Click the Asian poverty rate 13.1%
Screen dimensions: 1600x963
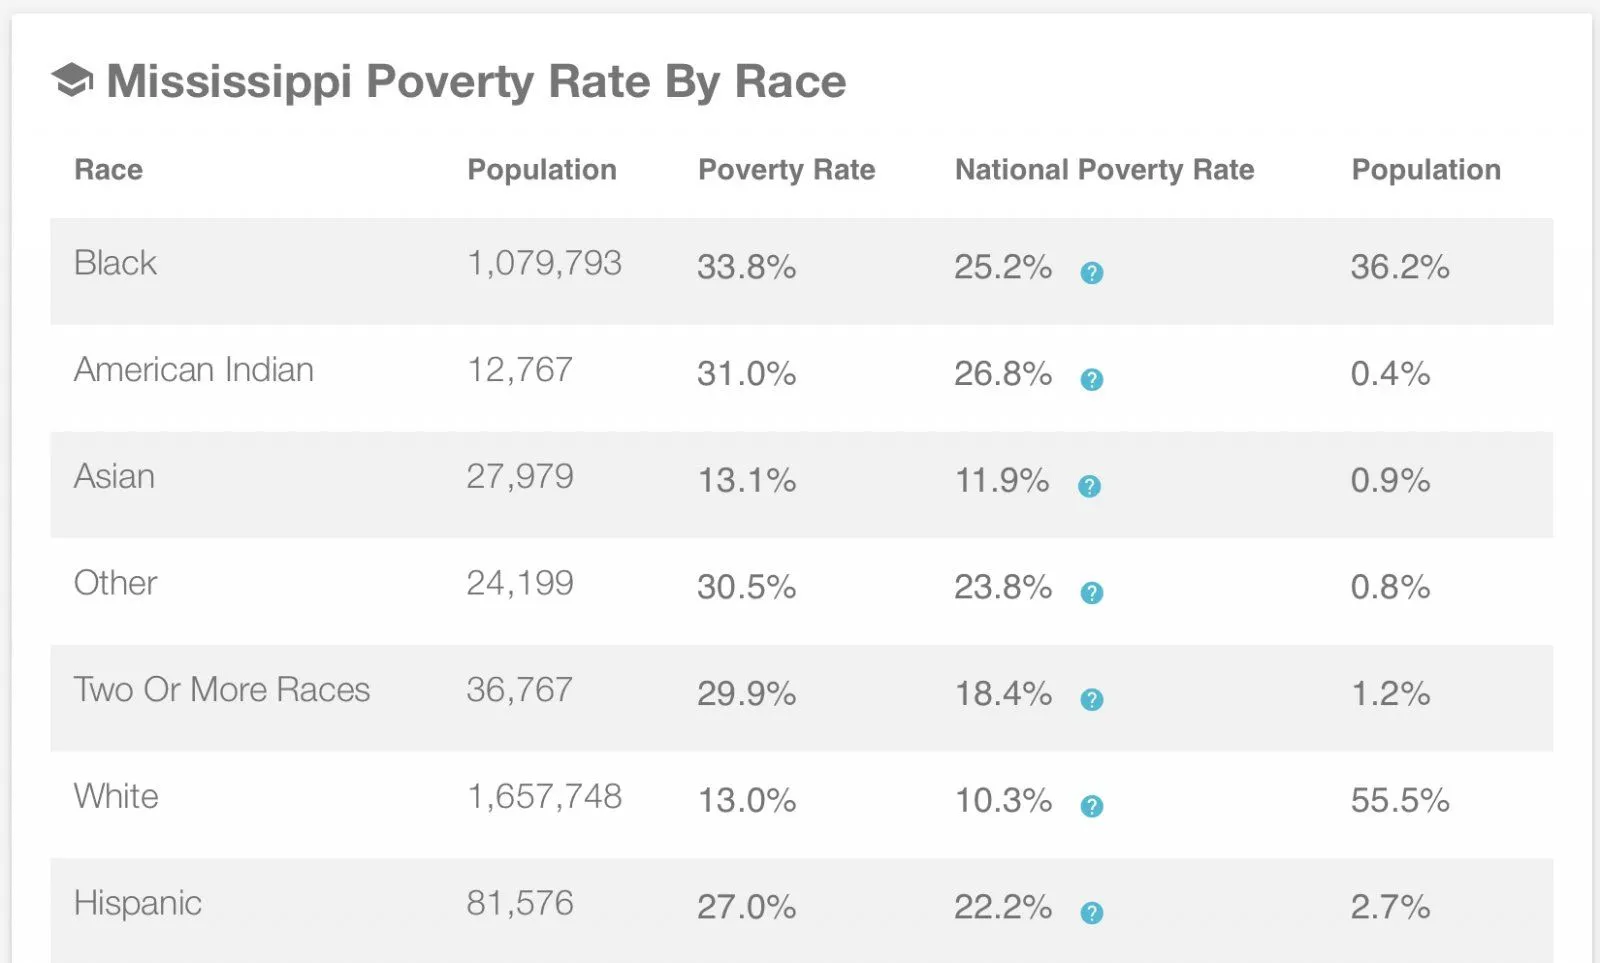(746, 481)
